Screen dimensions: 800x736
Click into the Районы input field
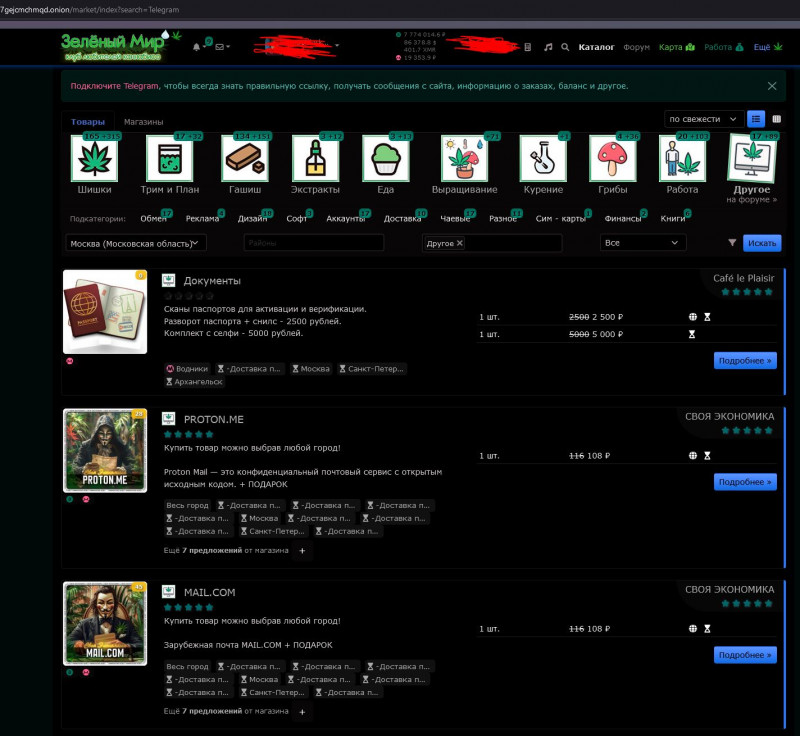click(313, 243)
